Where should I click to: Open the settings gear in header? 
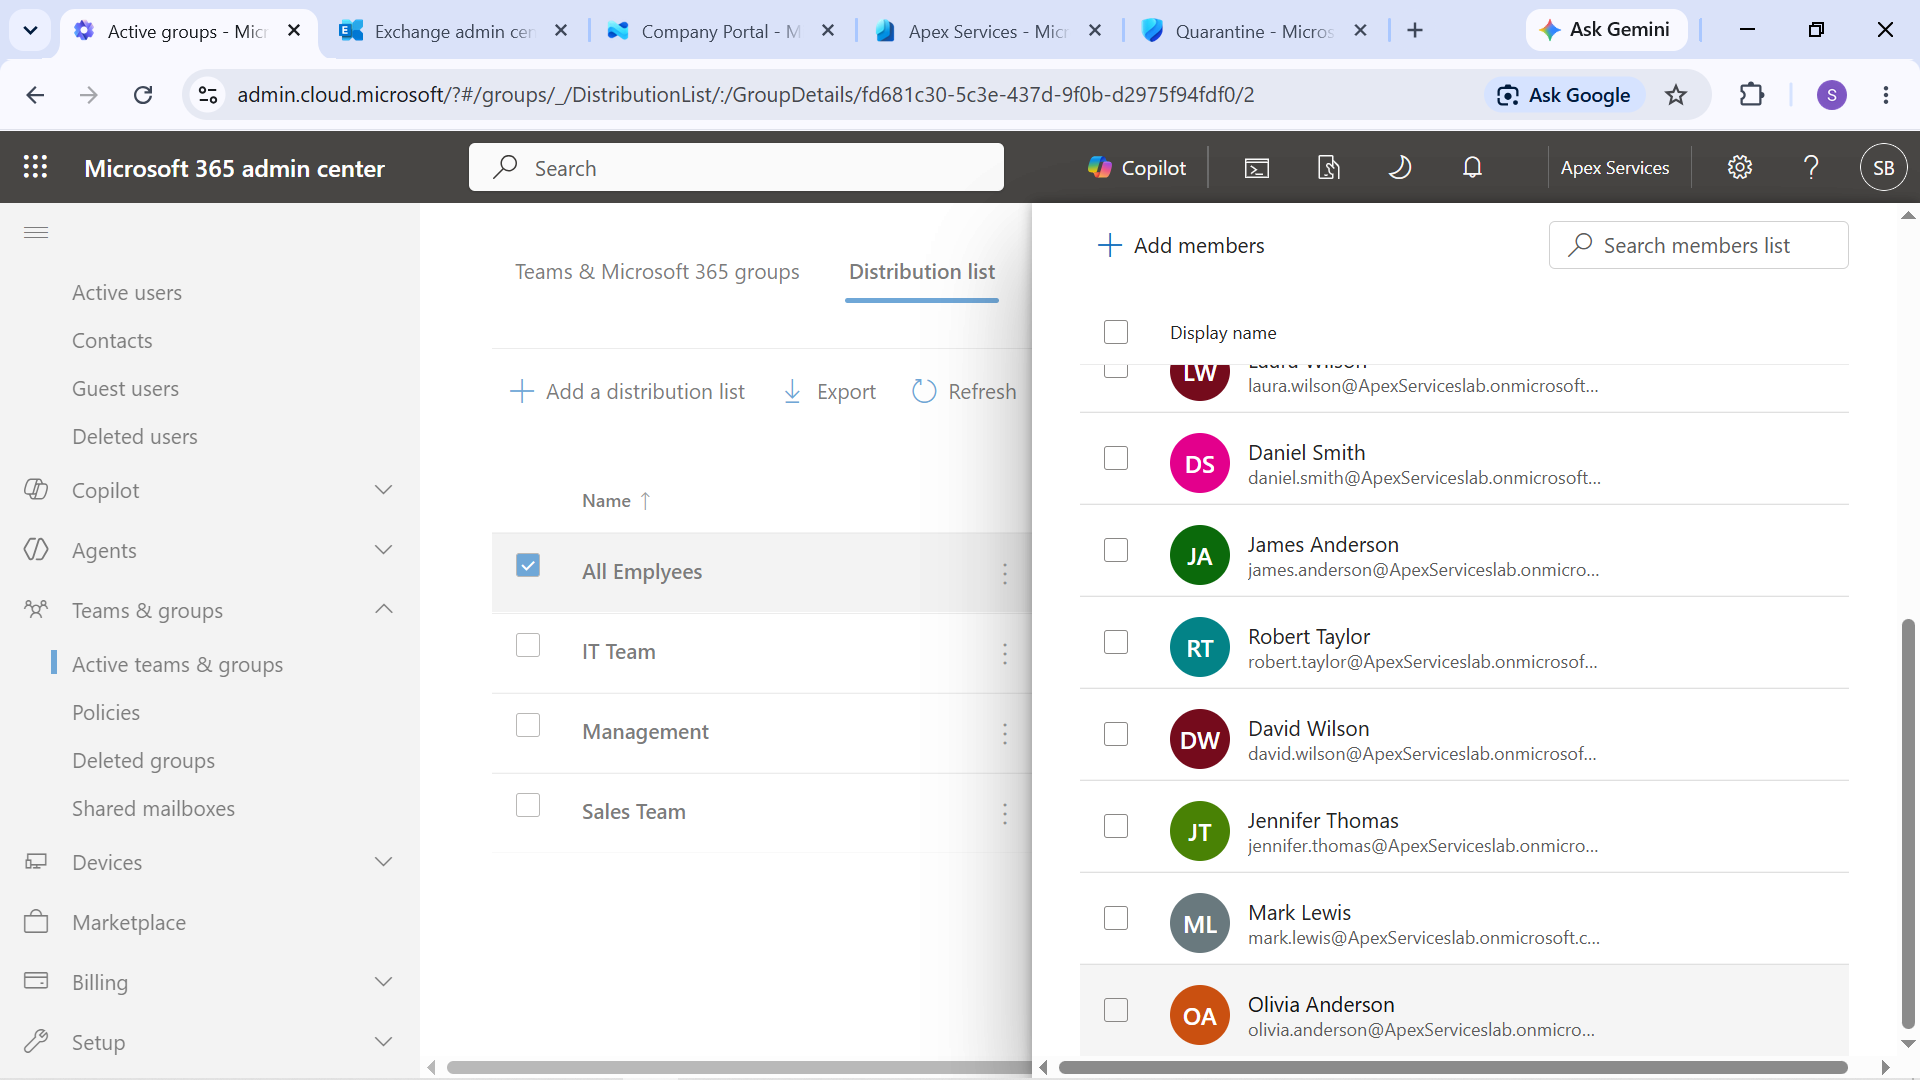[x=1740, y=168]
